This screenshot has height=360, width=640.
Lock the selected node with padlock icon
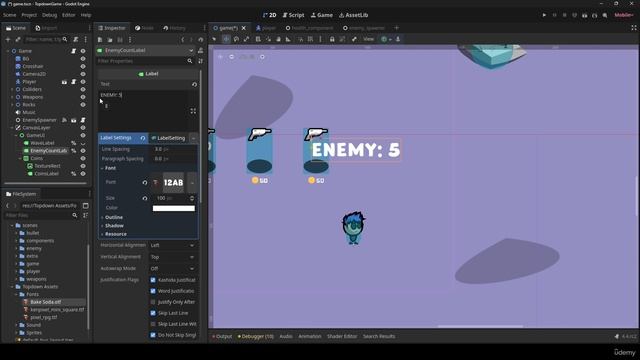coord(332,39)
